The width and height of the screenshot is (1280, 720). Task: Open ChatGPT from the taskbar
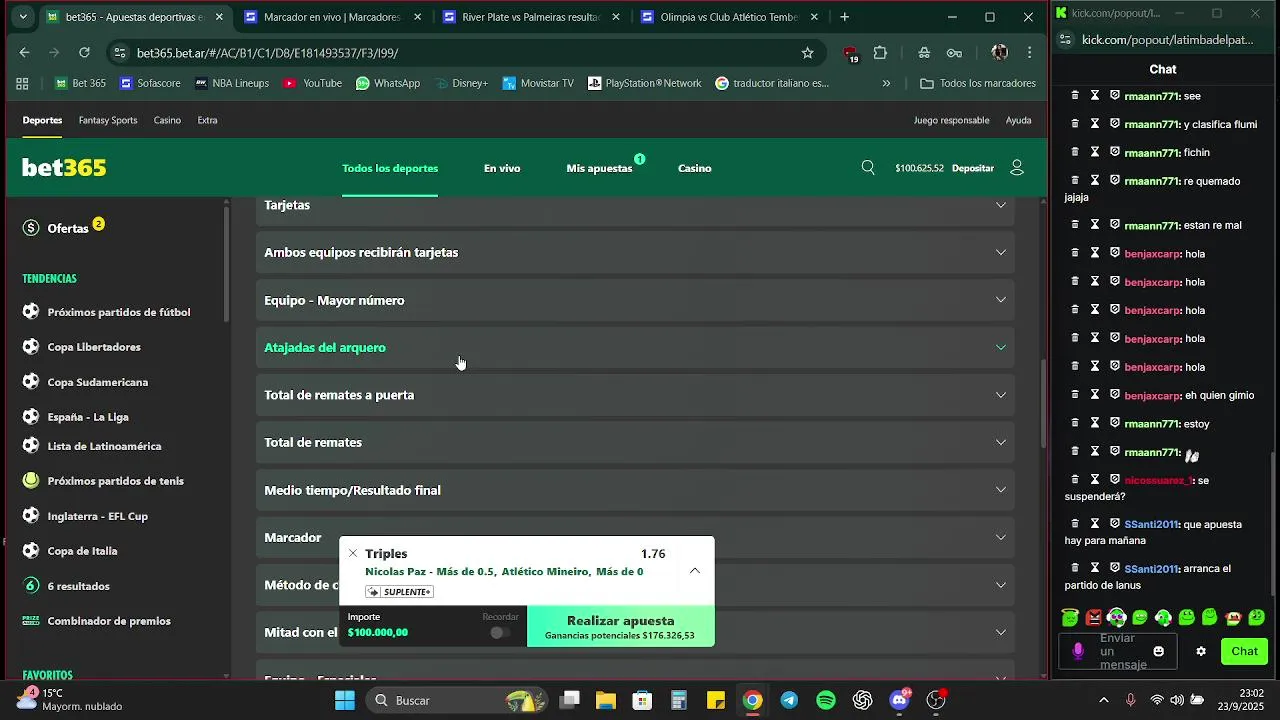click(x=862, y=700)
